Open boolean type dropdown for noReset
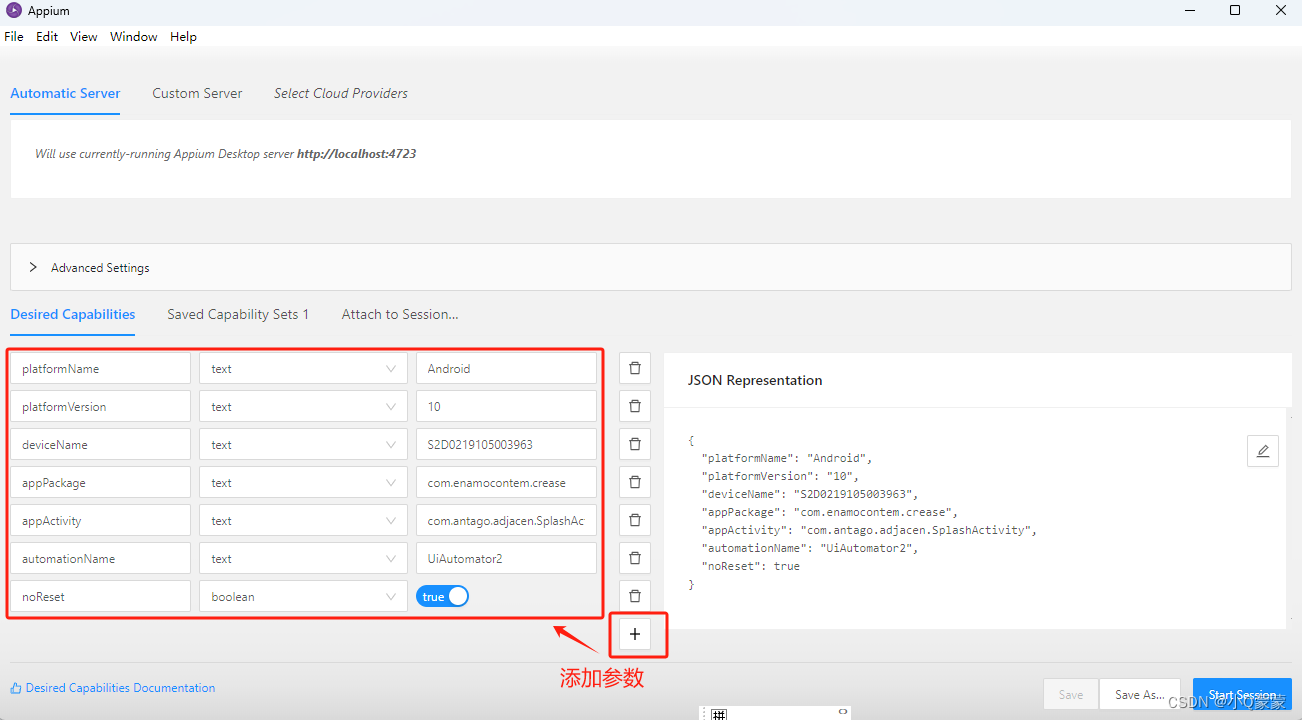Viewport: 1302px width, 720px height. click(303, 596)
